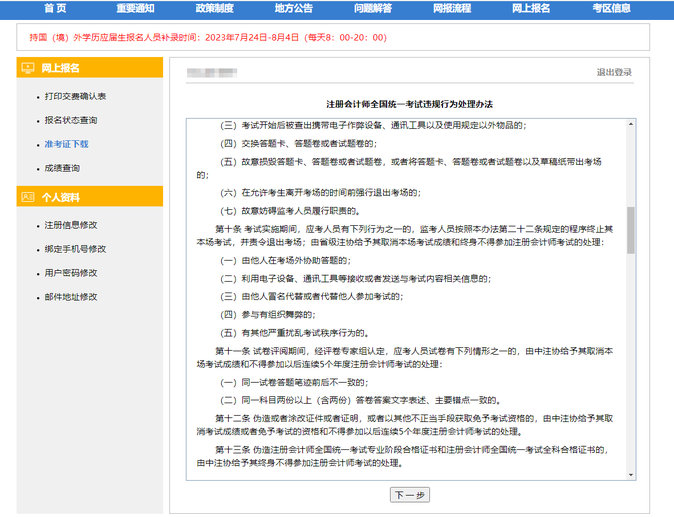674x517 pixels.
Task: Click the scroll up arrow in document panel
Action: [630, 124]
